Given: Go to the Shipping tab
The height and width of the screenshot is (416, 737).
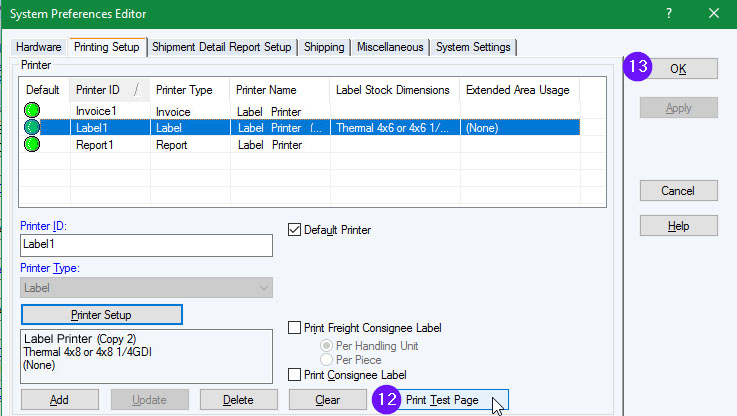Looking at the screenshot, I should click(324, 47).
